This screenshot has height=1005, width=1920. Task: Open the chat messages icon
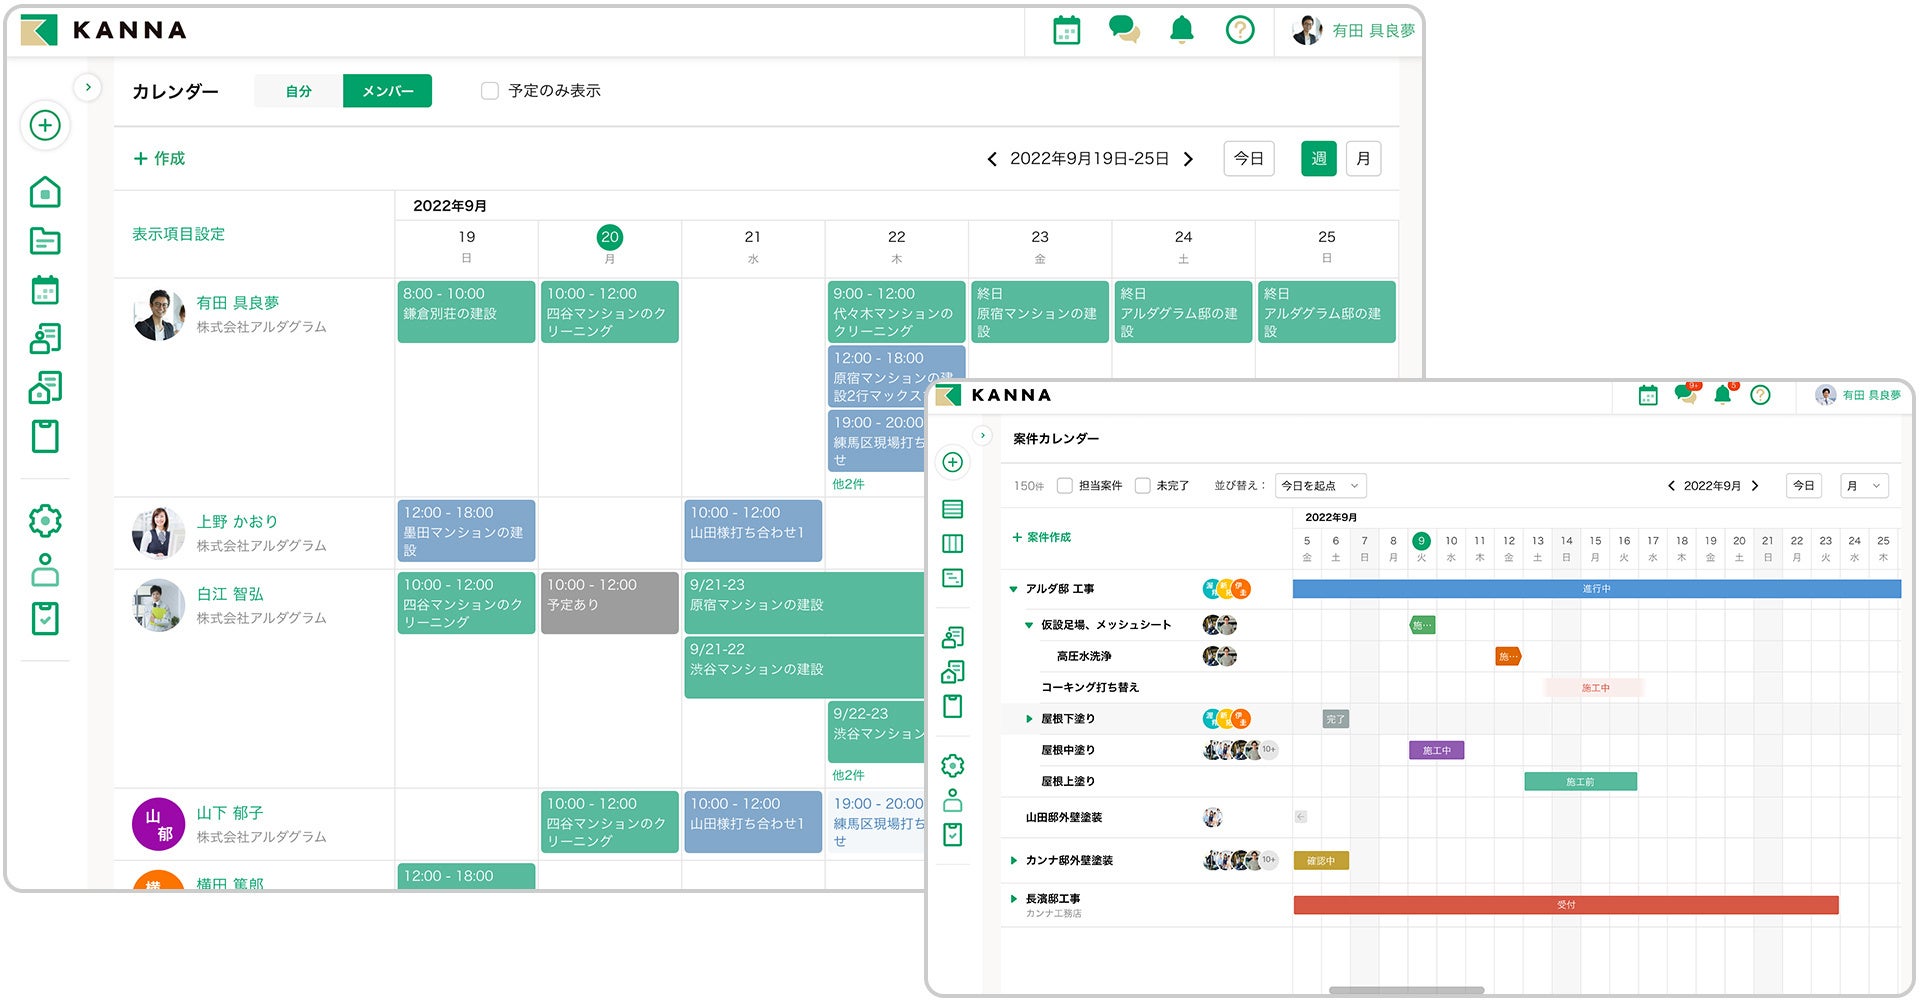(1124, 30)
